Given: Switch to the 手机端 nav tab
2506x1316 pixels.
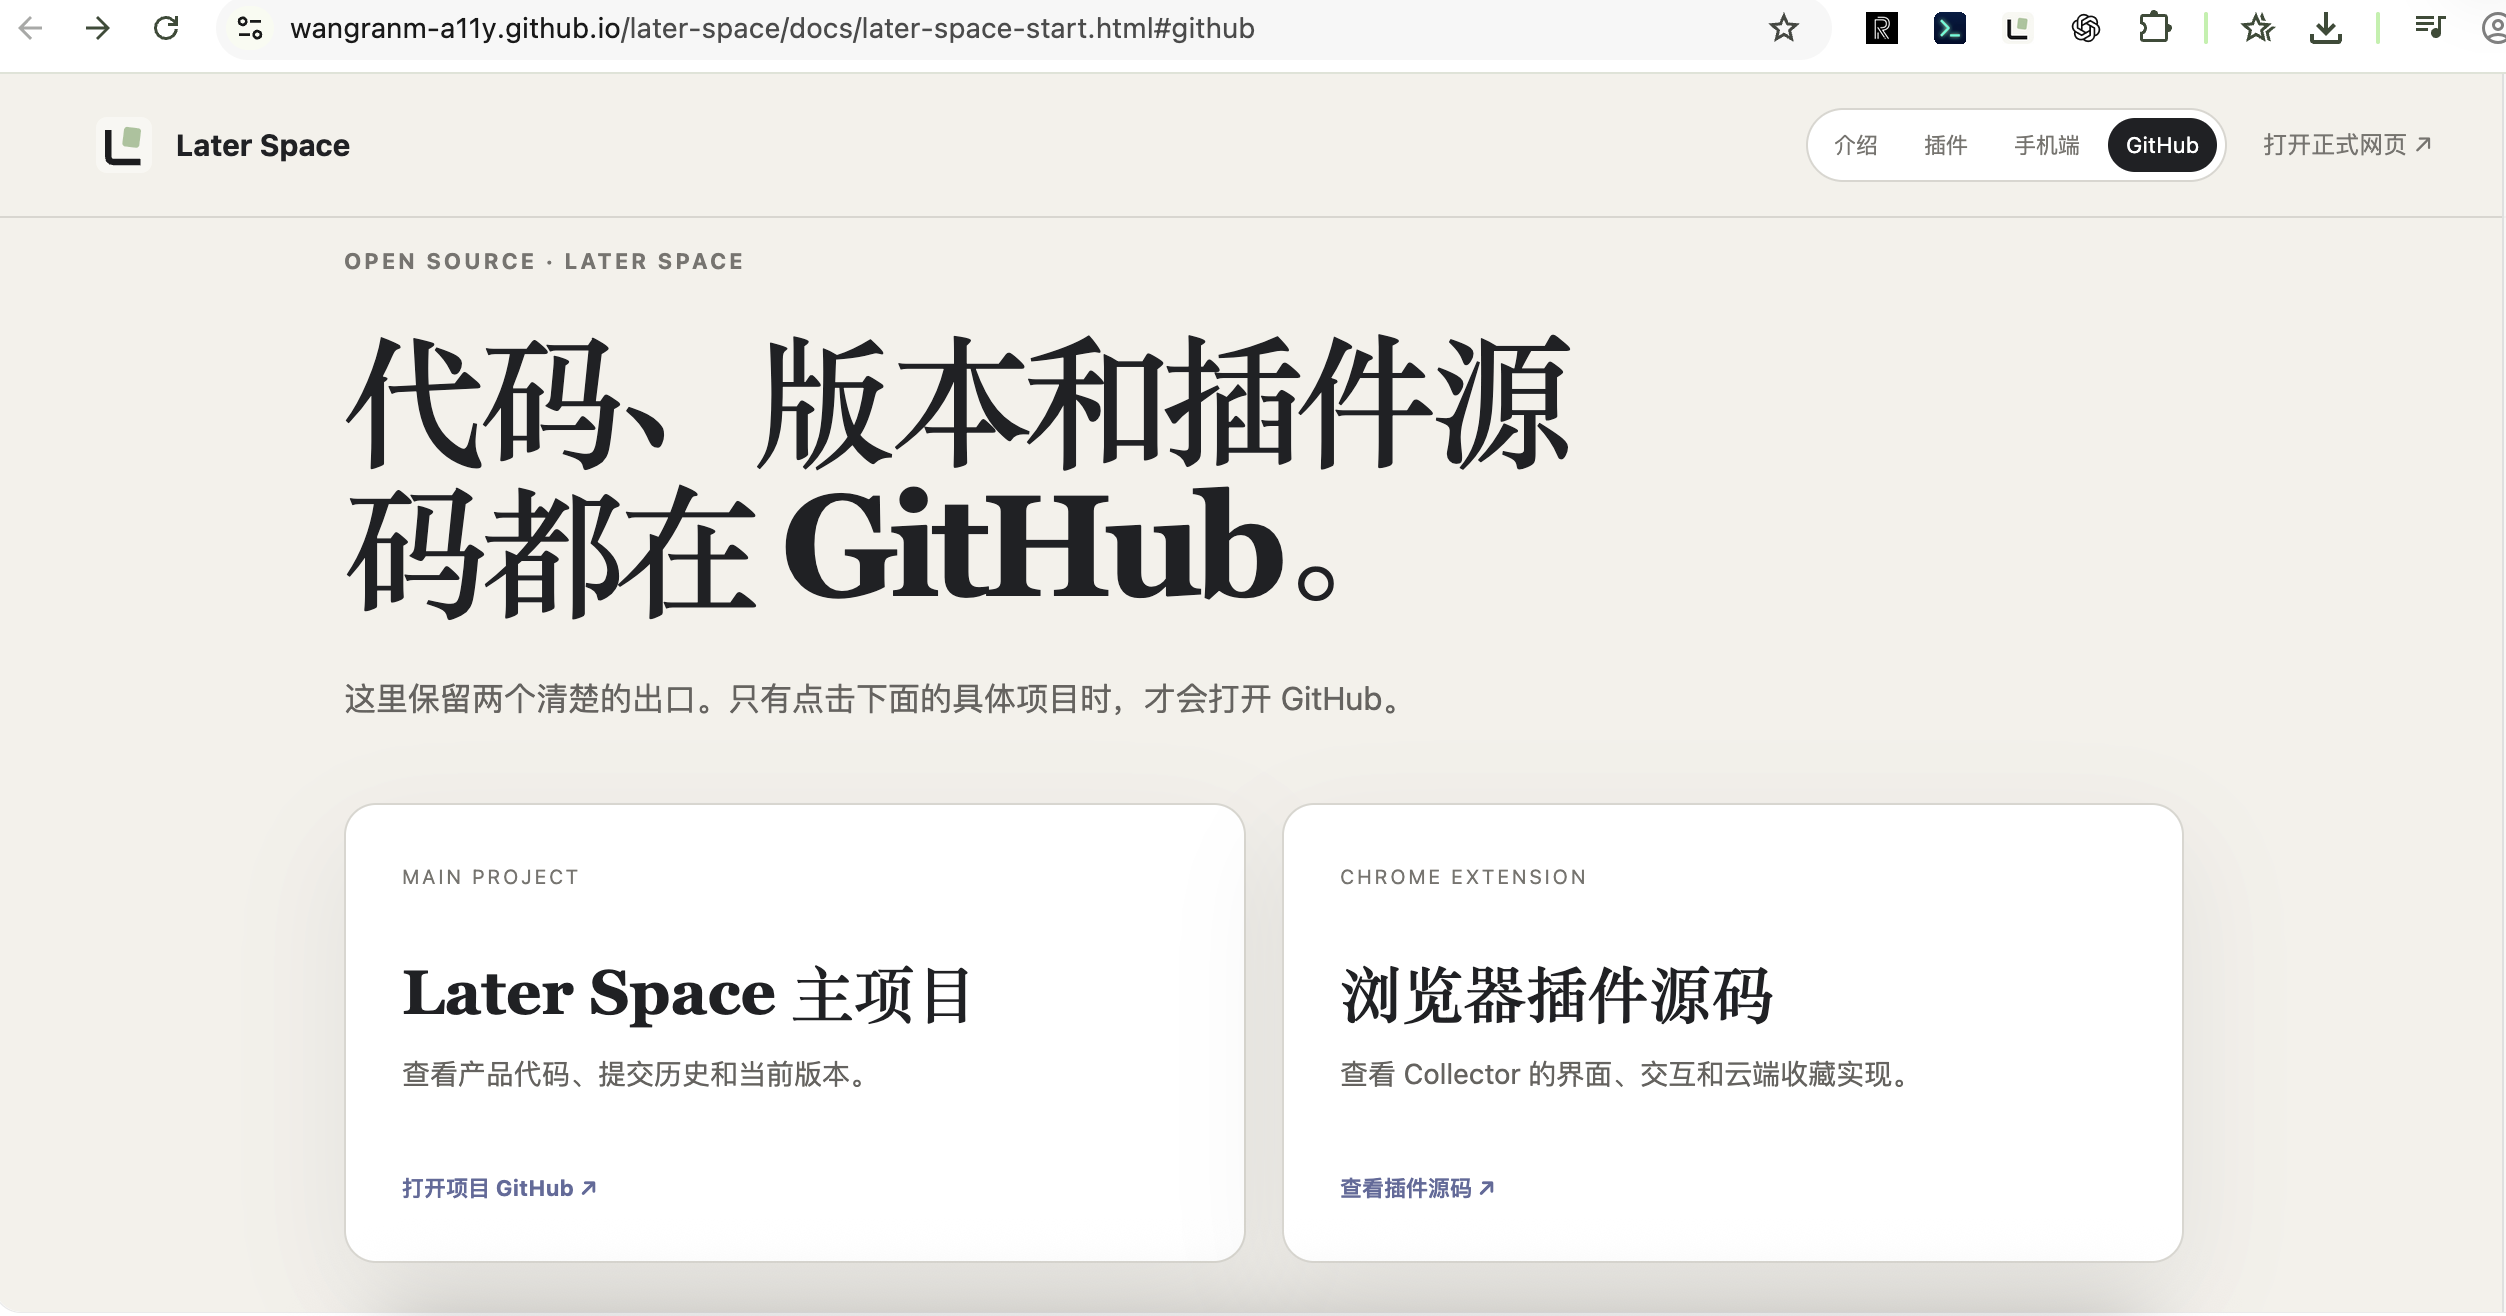Looking at the screenshot, I should pyautogui.click(x=2047, y=145).
